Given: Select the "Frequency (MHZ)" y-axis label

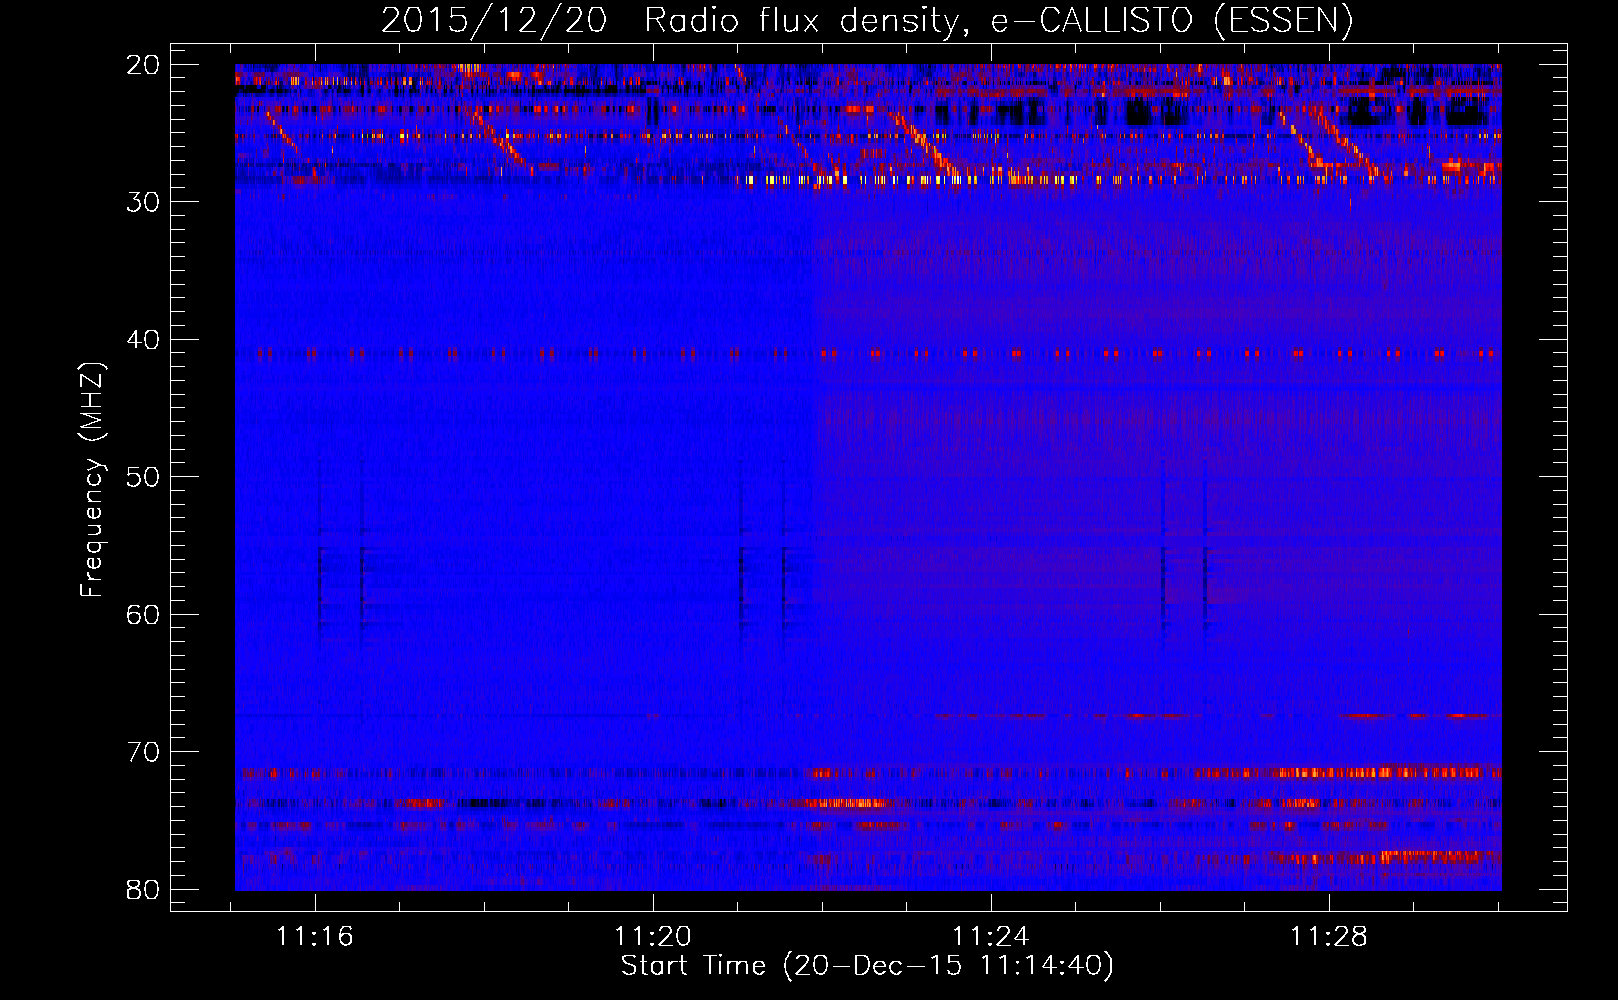Looking at the screenshot, I should [x=92, y=479].
